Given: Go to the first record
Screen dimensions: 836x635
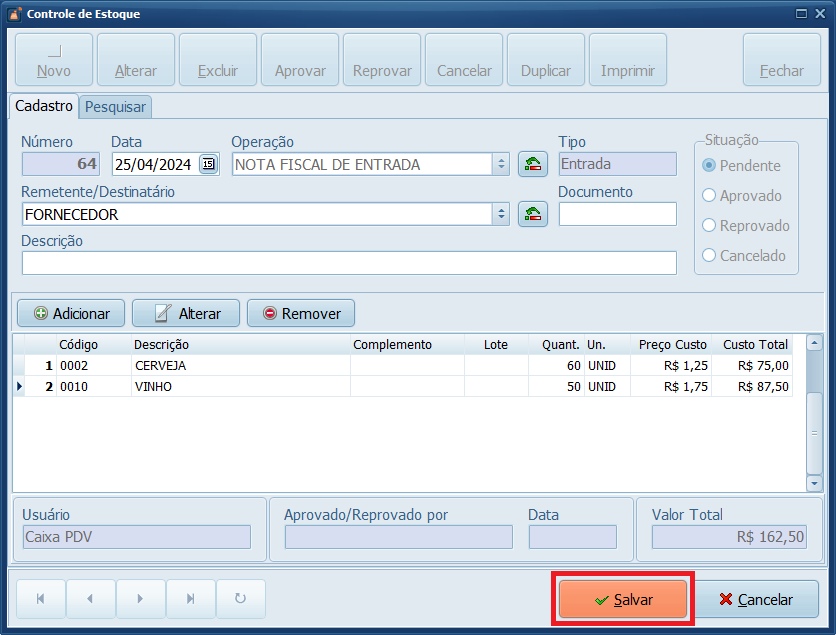Looking at the screenshot, I should [x=41, y=599].
